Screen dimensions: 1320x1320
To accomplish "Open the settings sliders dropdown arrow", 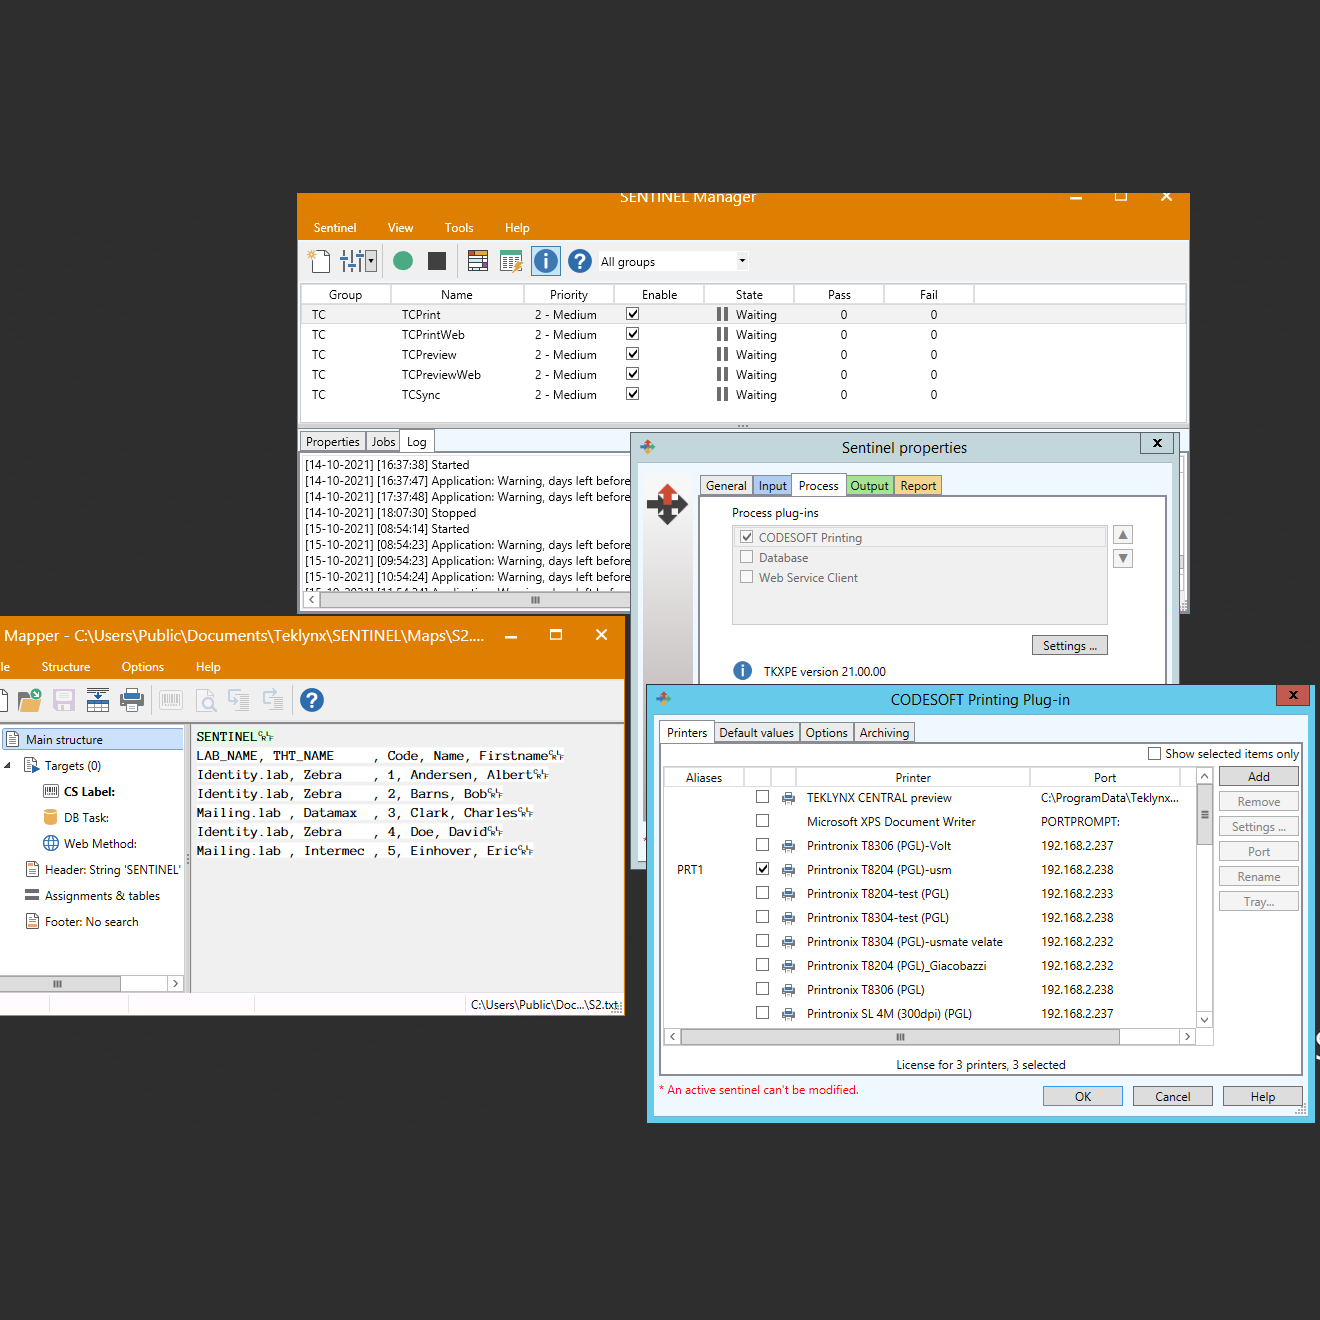I will pyautogui.click(x=371, y=261).
